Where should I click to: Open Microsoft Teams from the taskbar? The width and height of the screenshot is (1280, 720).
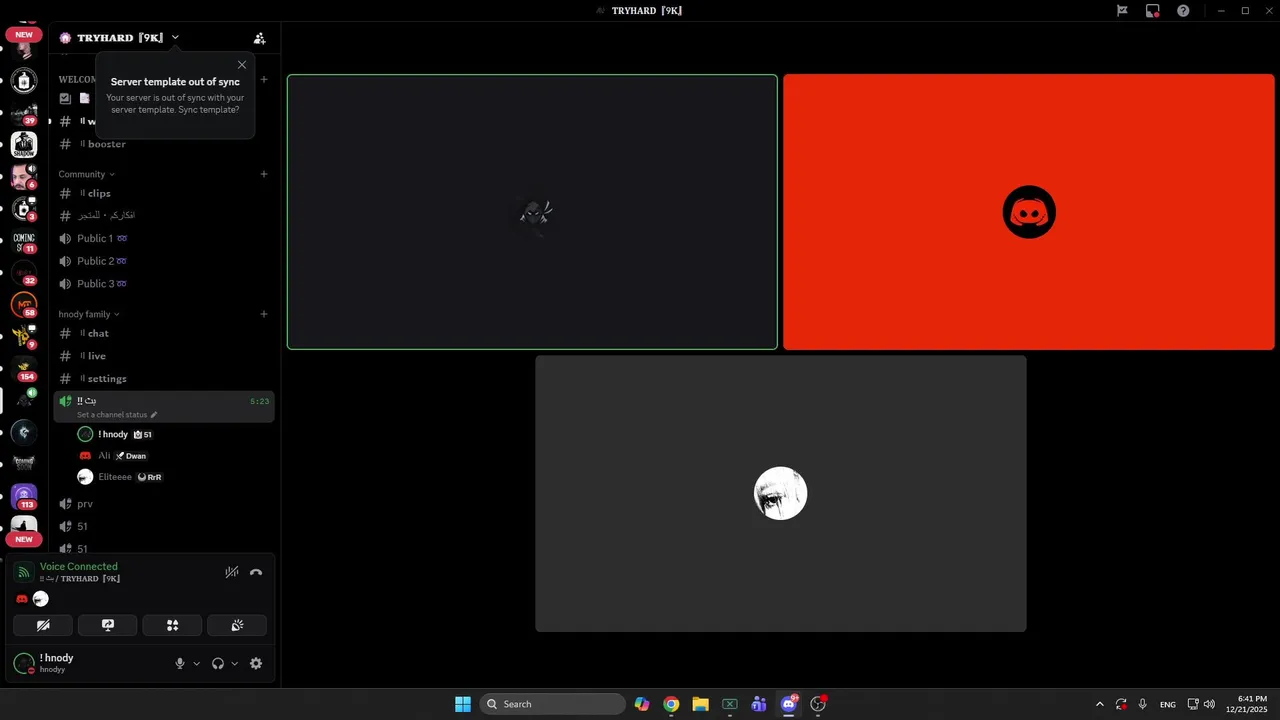tap(759, 704)
